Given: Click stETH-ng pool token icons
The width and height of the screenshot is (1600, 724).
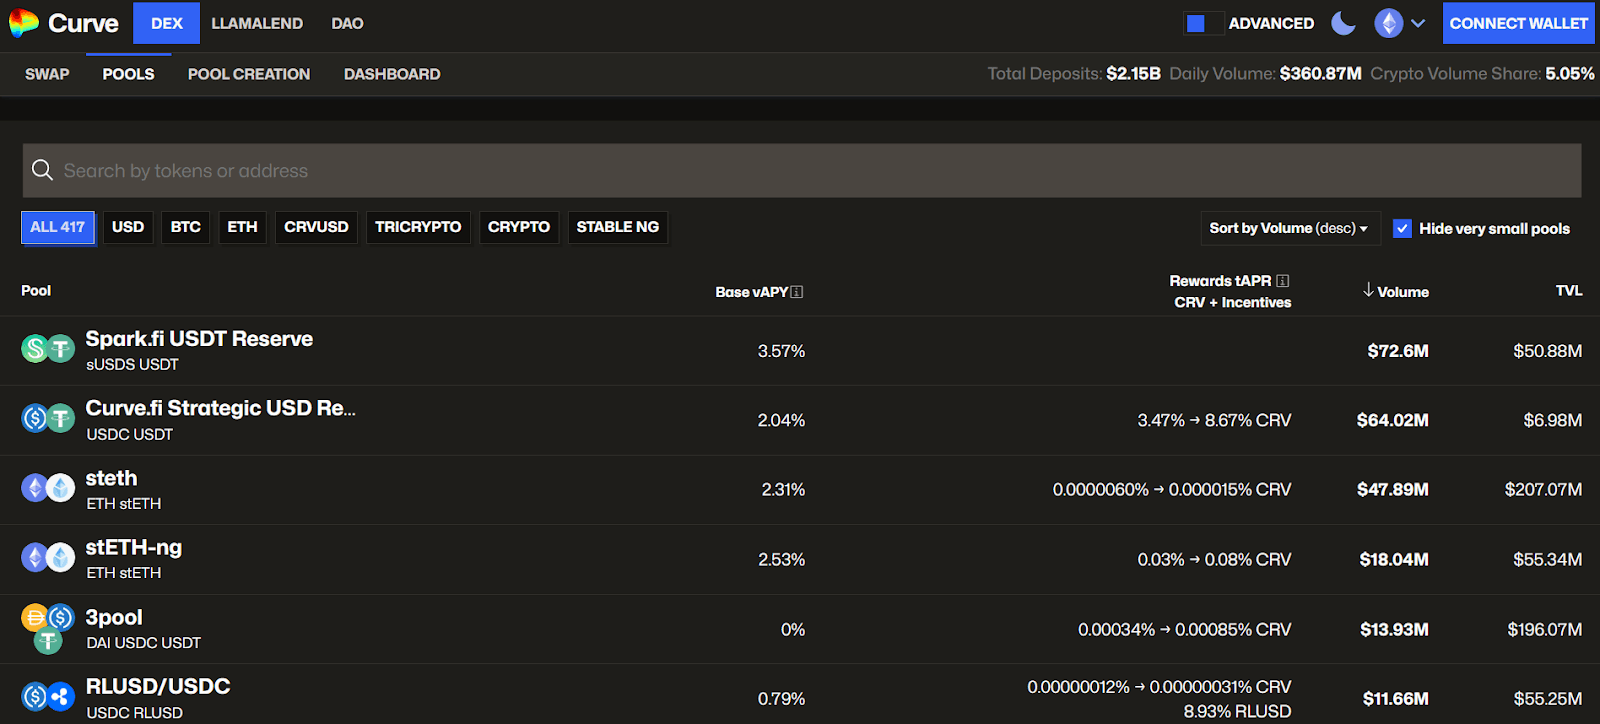Looking at the screenshot, I should point(48,557).
